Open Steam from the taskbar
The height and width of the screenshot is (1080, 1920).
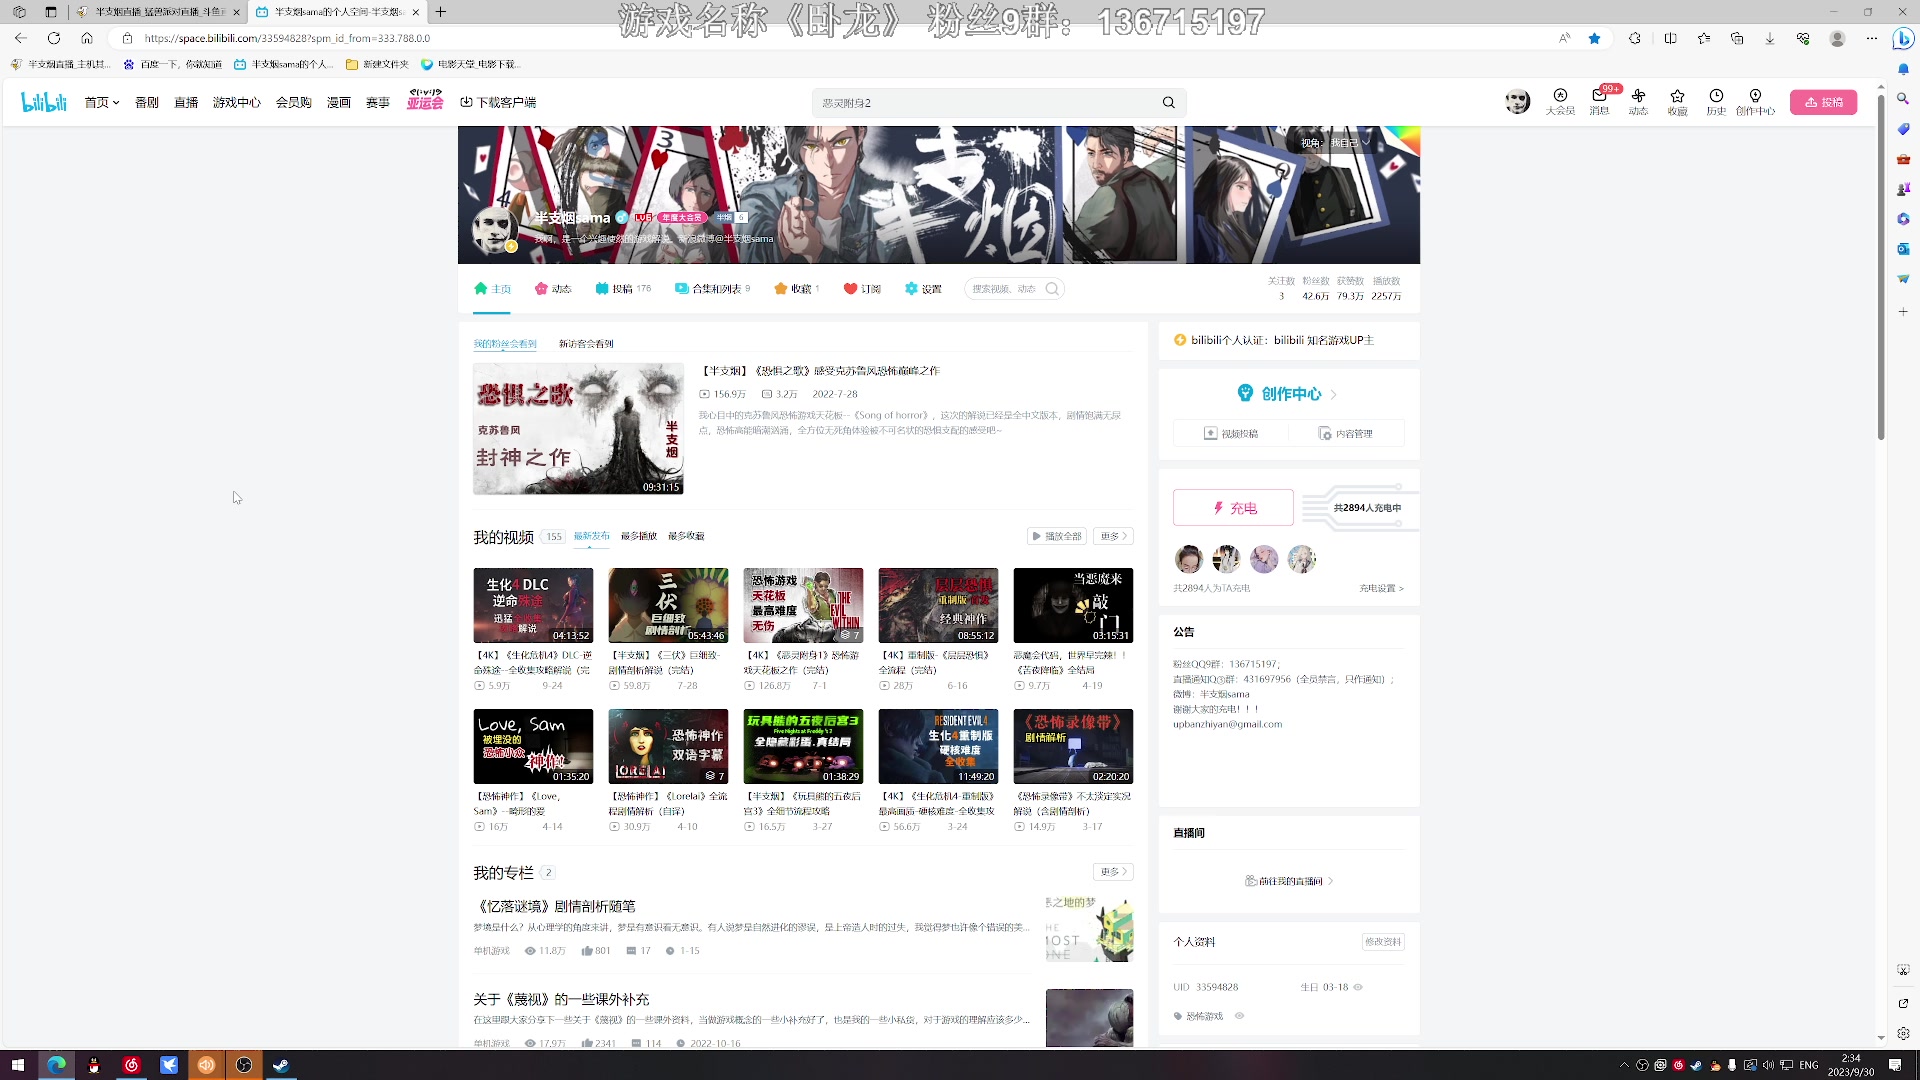[281, 1065]
